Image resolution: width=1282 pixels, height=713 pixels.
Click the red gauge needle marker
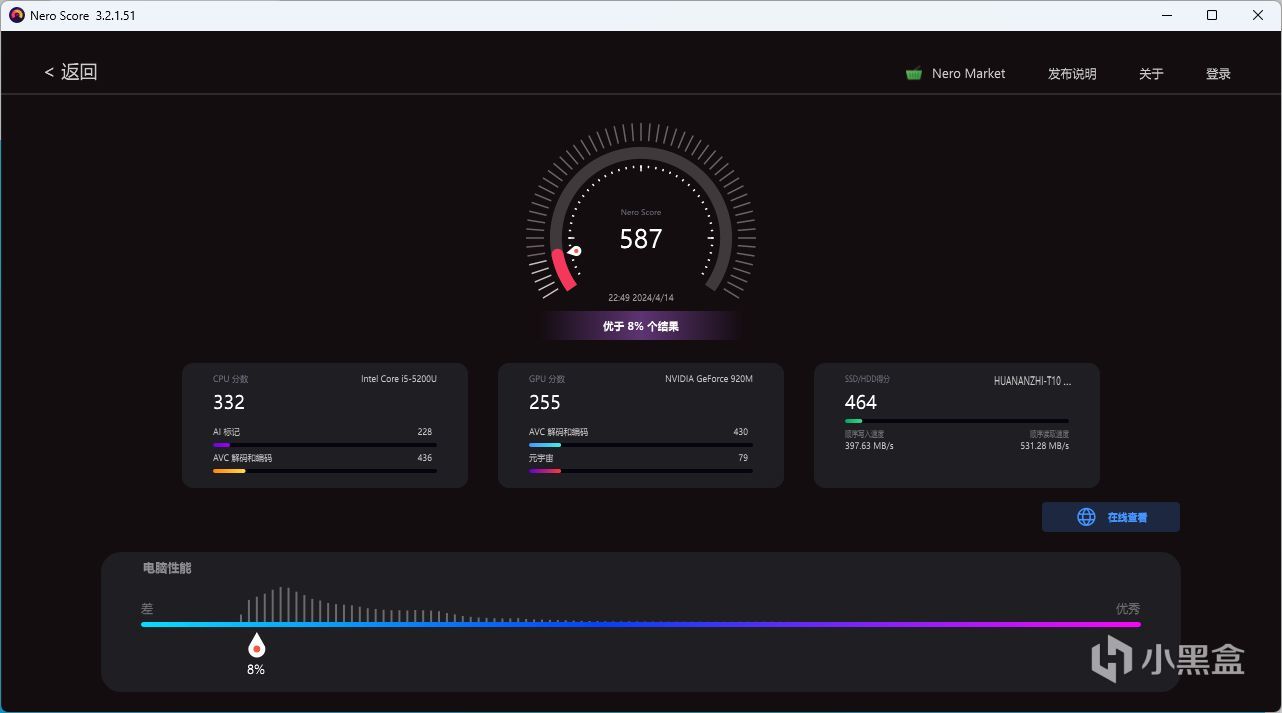[575, 251]
